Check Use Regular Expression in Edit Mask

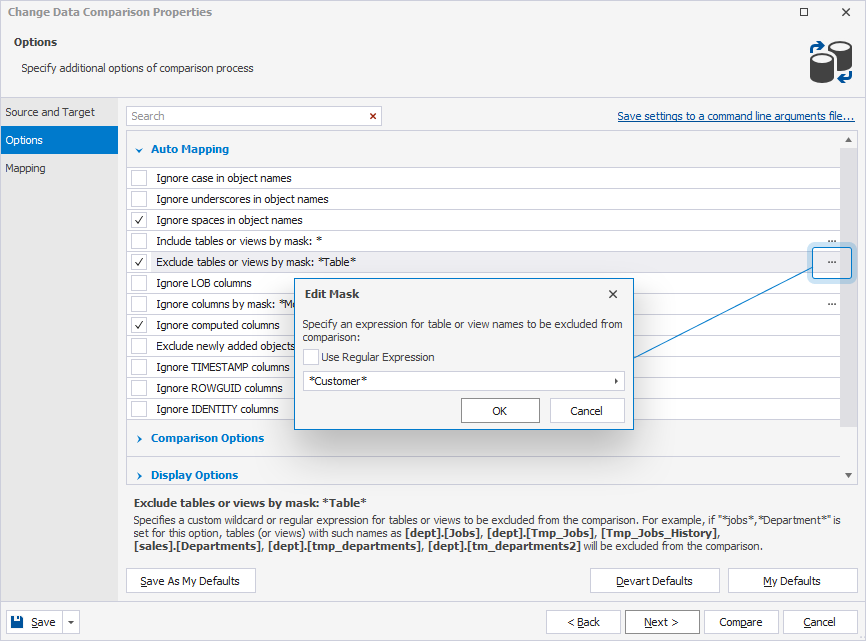pos(310,357)
